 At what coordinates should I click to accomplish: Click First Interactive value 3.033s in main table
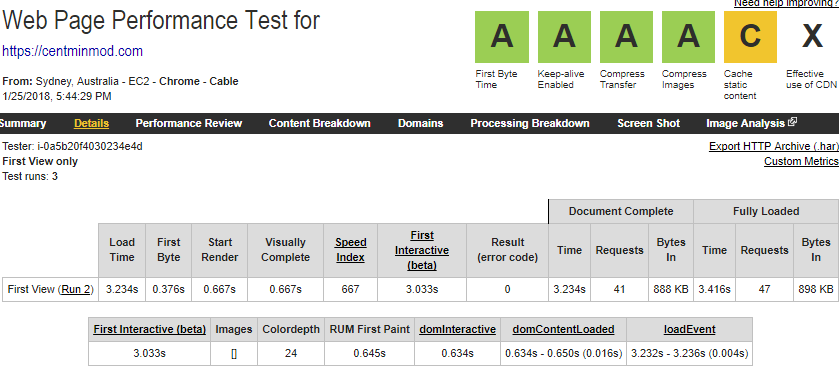tap(422, 290)
